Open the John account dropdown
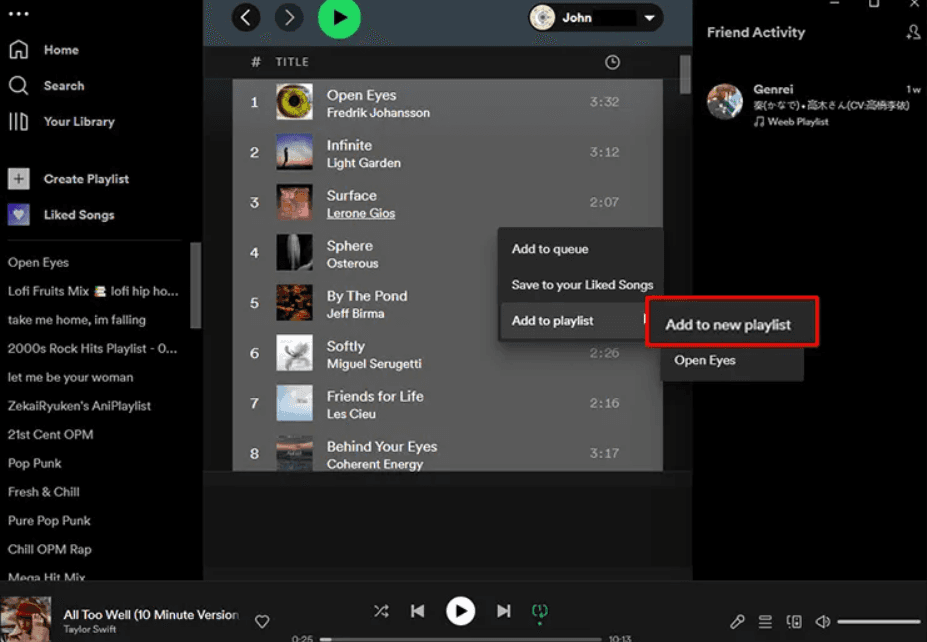Viewport: 927px width, 642px height. (x=595, y=18)
